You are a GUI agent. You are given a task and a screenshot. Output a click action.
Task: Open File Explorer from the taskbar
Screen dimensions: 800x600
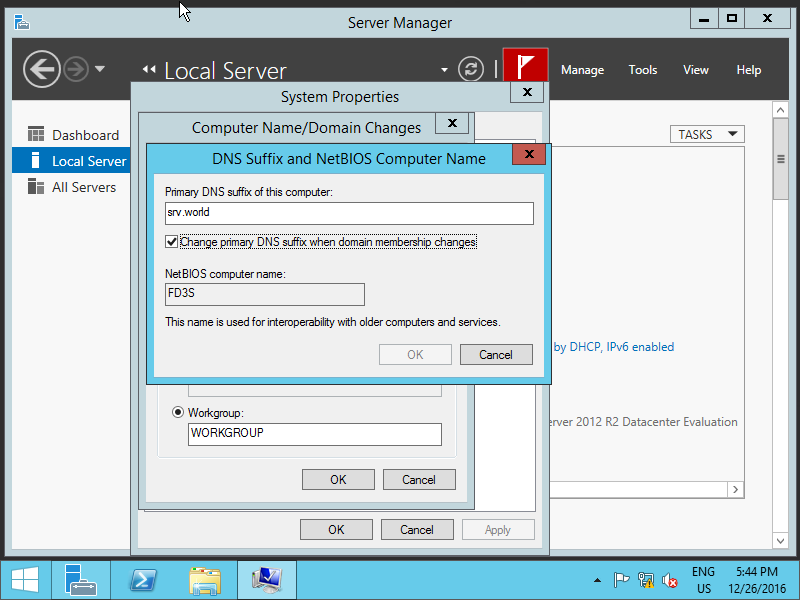(205, 580)
